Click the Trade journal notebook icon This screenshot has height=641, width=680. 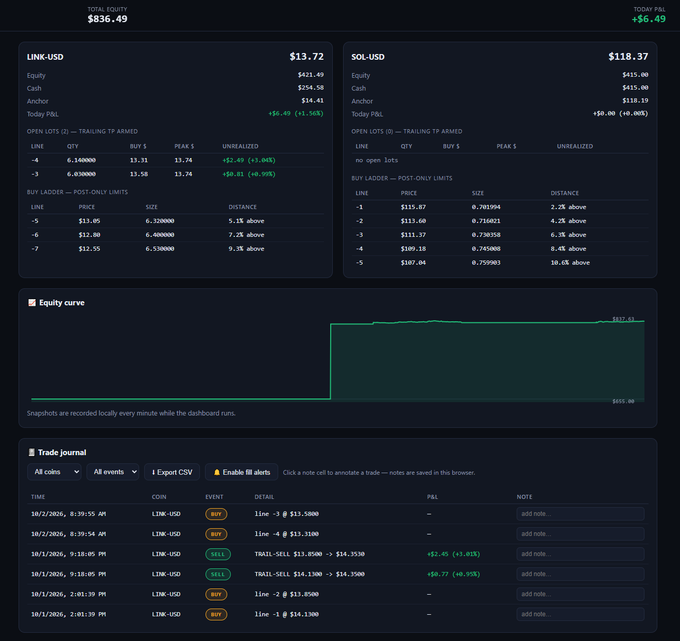(x=31, y=452)
